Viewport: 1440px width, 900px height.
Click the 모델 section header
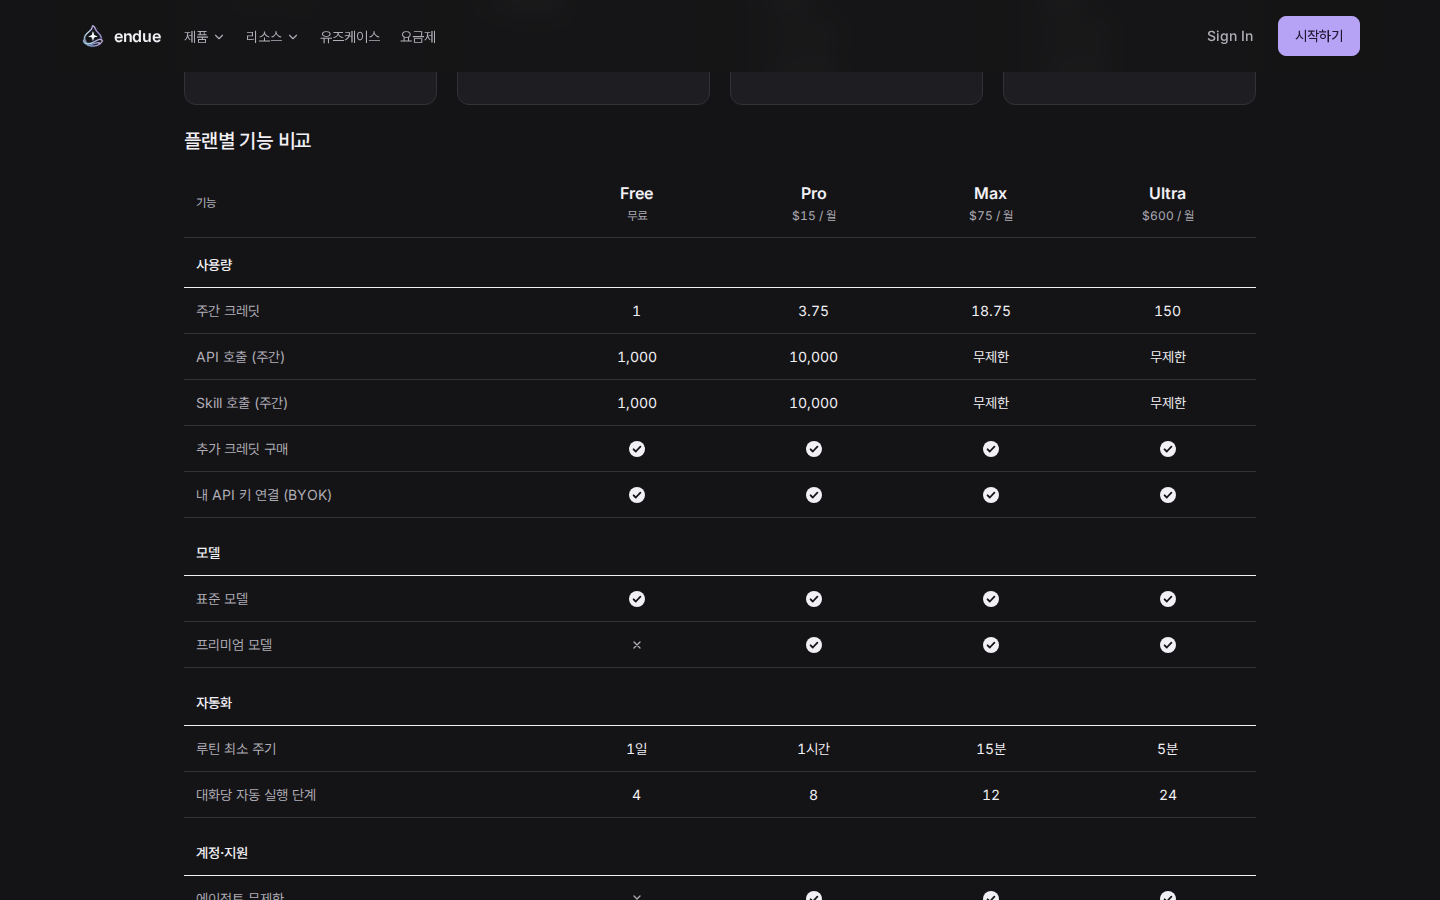208,553
